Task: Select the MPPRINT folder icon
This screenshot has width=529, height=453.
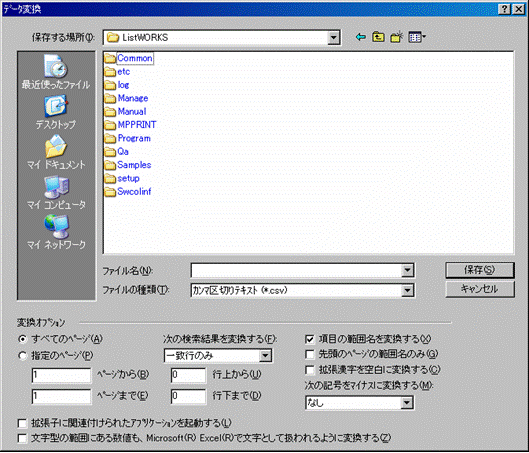Action: [x=110, y=125]
